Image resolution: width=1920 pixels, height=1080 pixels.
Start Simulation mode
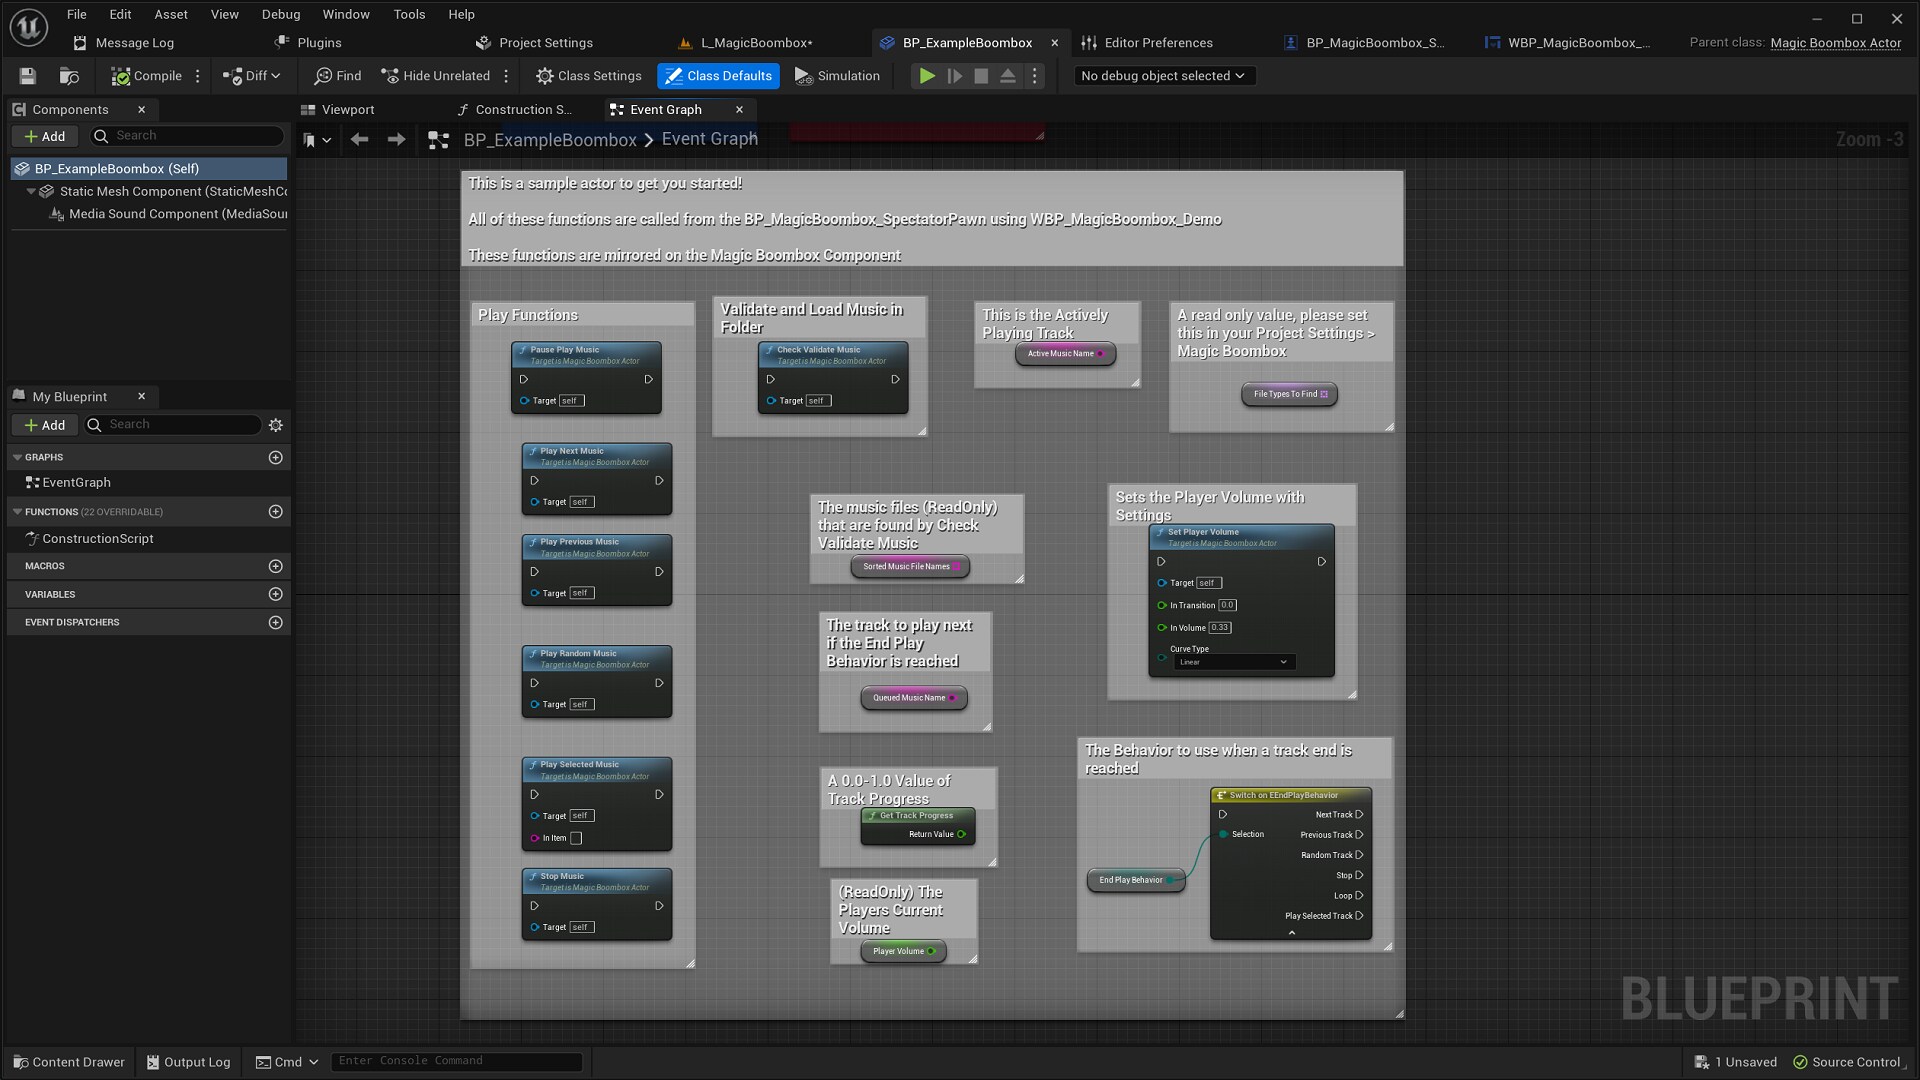(x=838, y=75)
